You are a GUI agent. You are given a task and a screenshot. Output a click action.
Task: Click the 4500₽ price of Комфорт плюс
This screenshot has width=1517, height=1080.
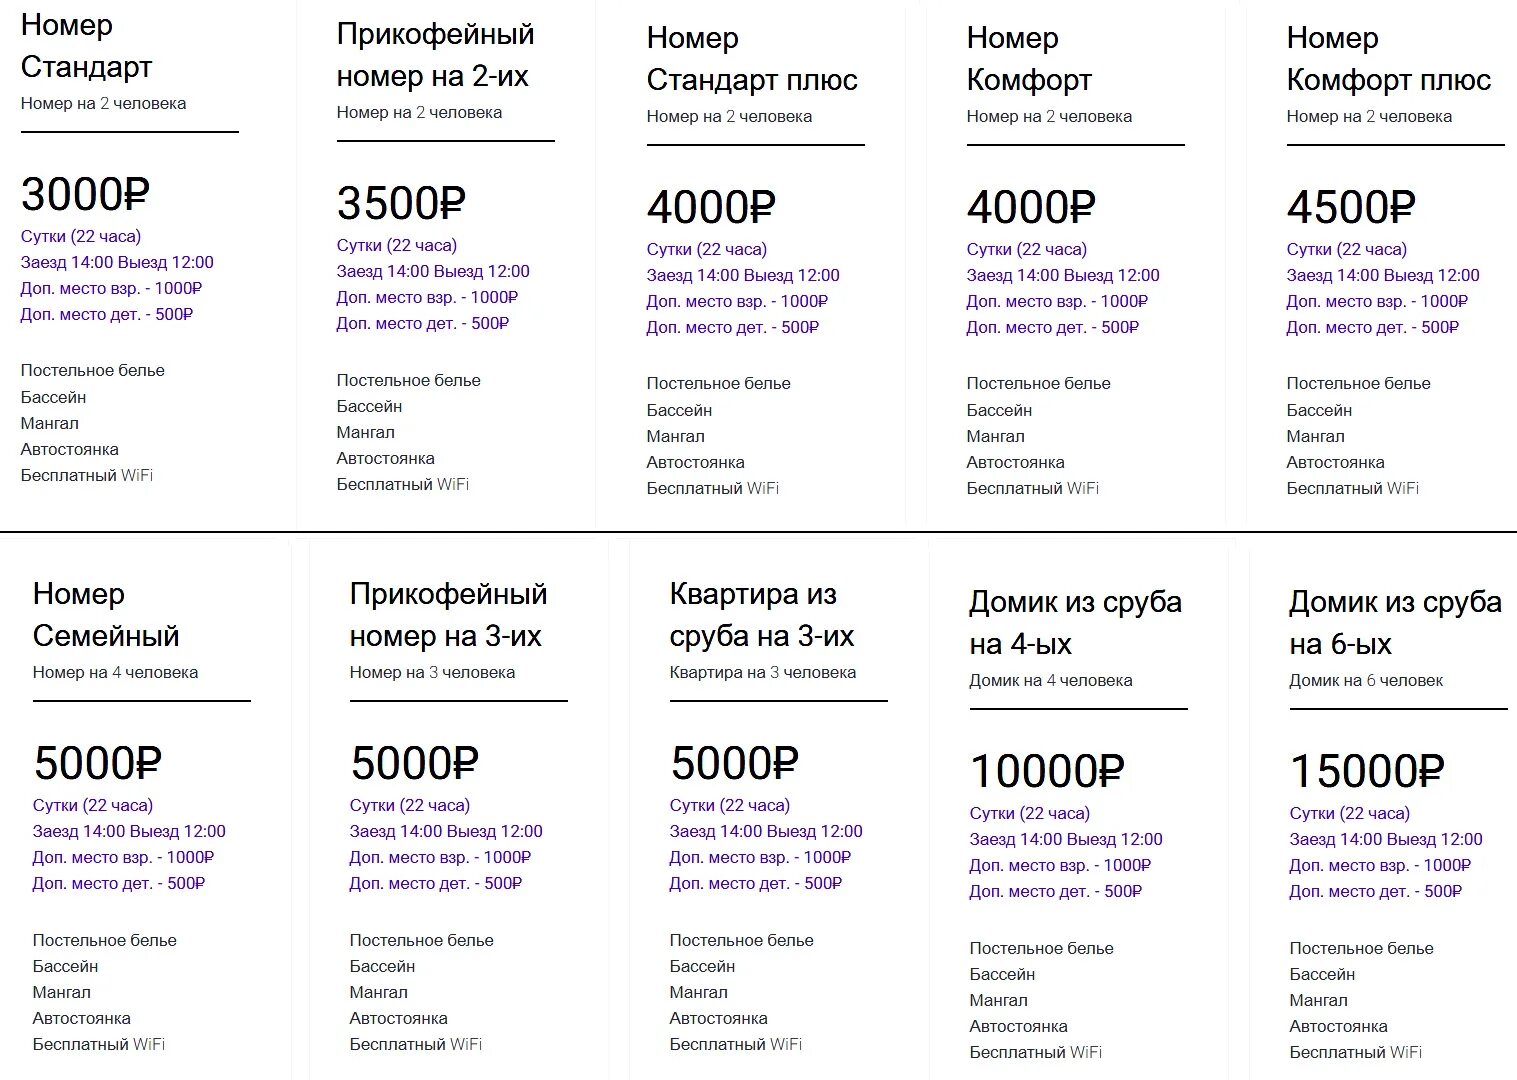(x=1351, y=207)
